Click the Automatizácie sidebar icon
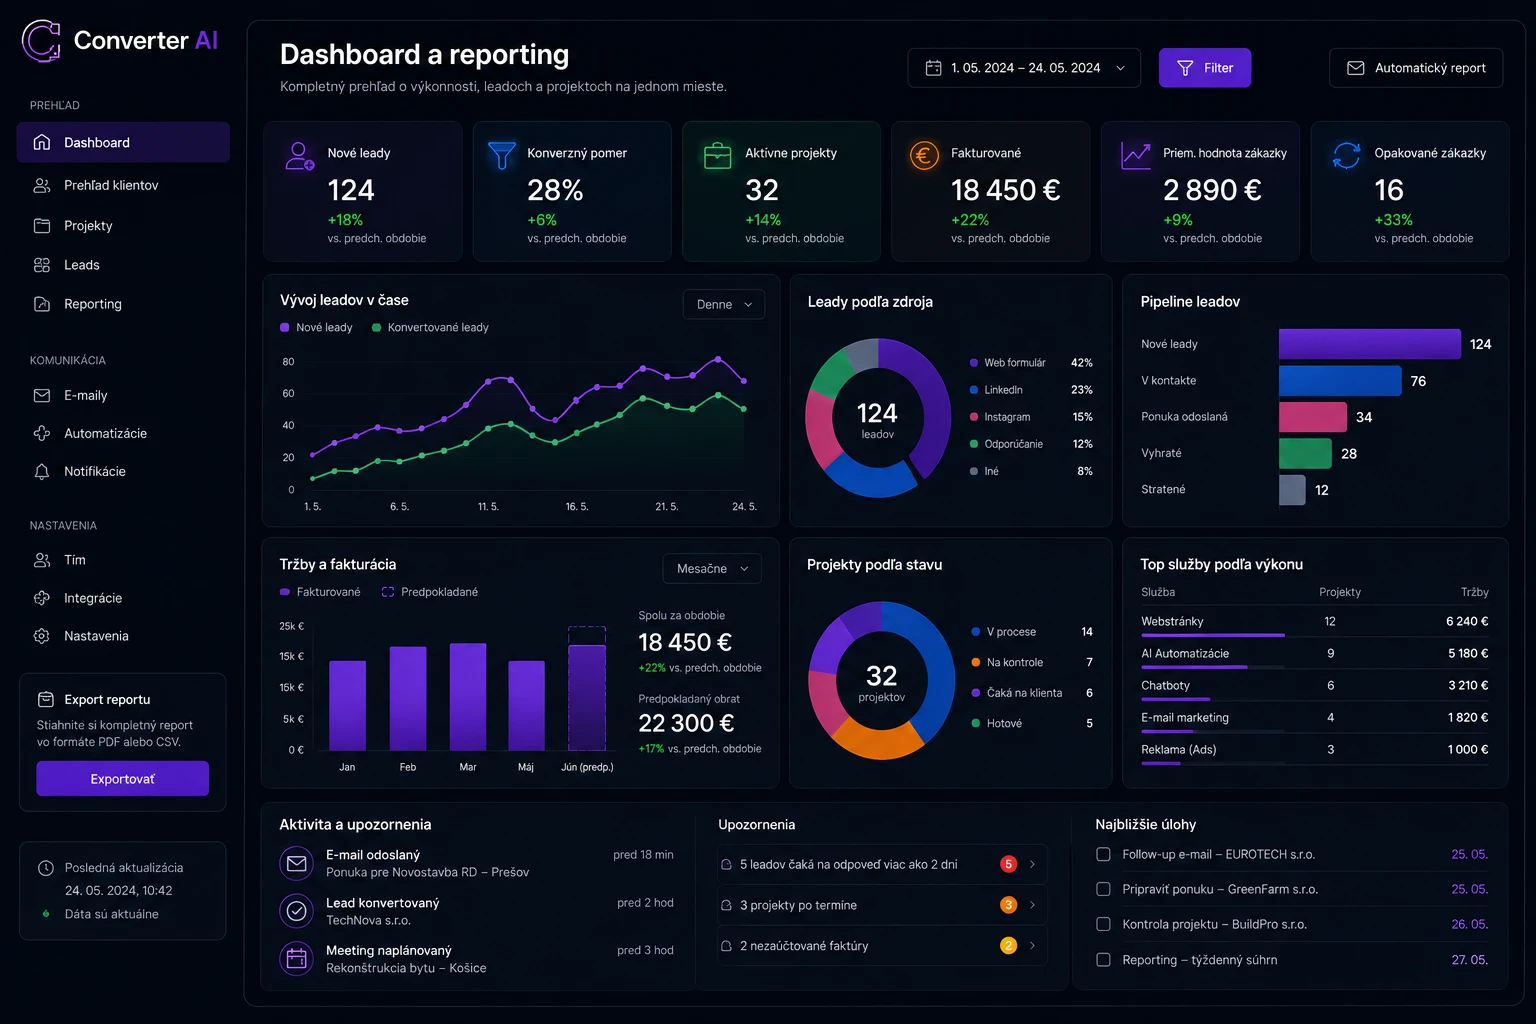Viewport: 1536px width, 1024px height. (42, 433)
